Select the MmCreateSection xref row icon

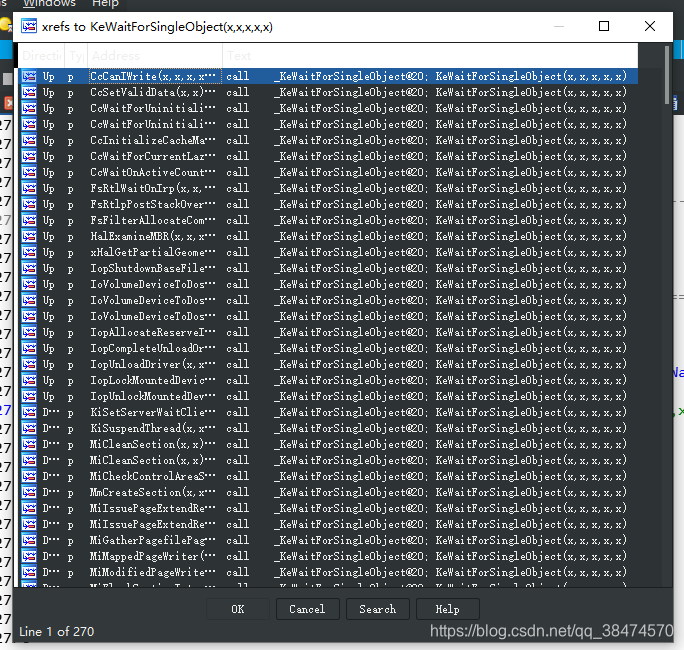29,492
